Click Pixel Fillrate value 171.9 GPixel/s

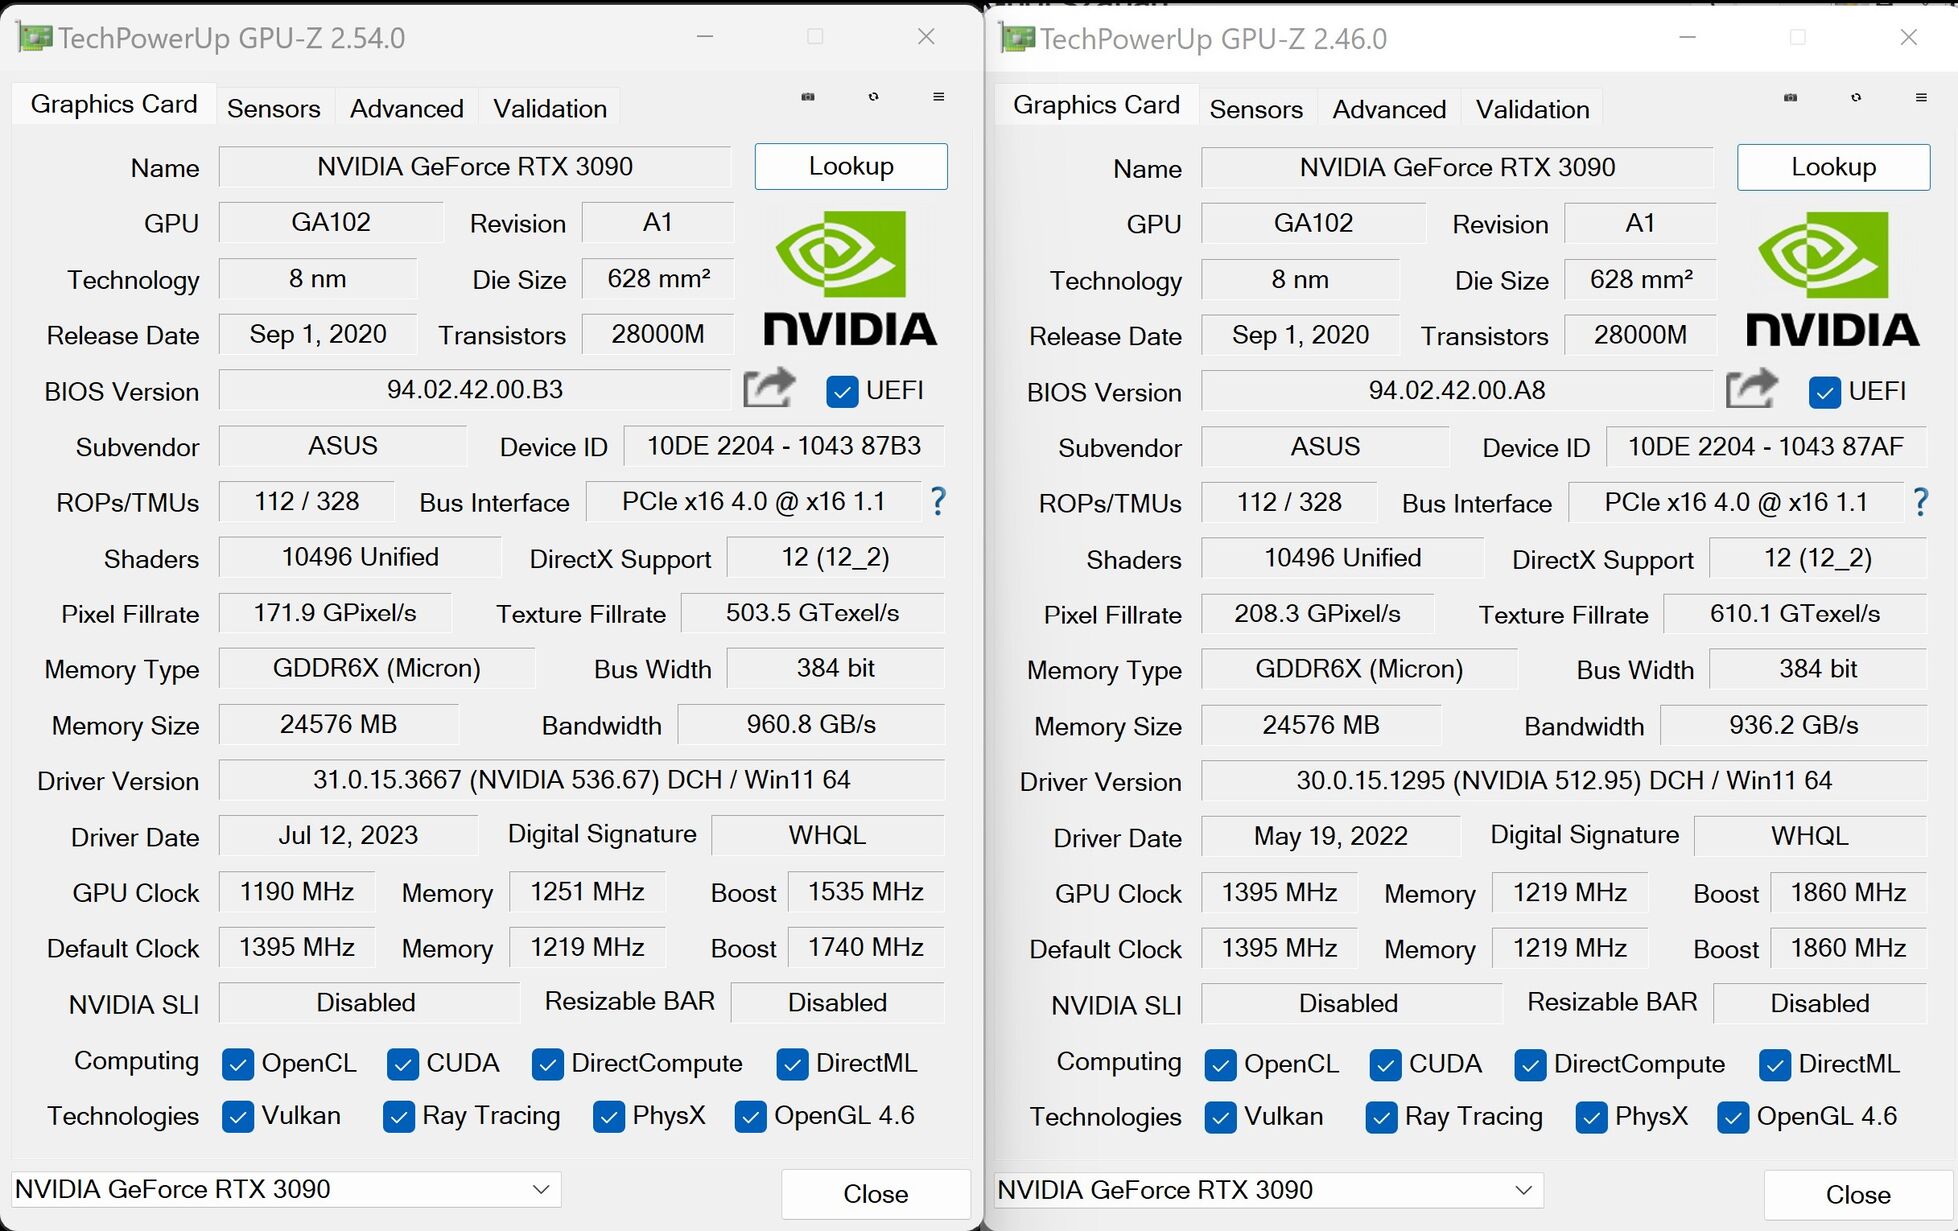click(x=335, y=613)
